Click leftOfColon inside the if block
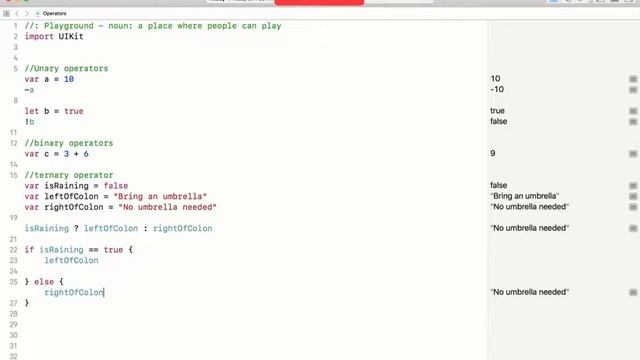640x360 pixels. click(x=71, y=260)
